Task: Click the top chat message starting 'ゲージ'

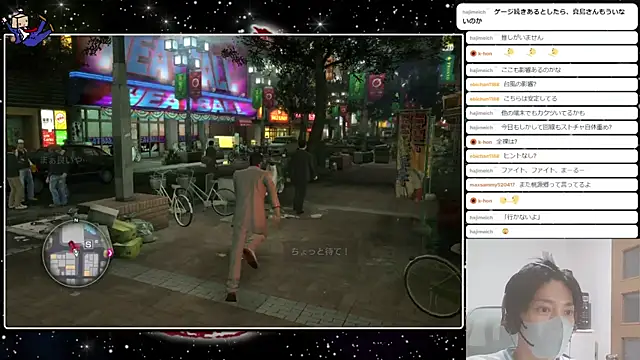Action: pyautogui.click(x=547, y=16)
